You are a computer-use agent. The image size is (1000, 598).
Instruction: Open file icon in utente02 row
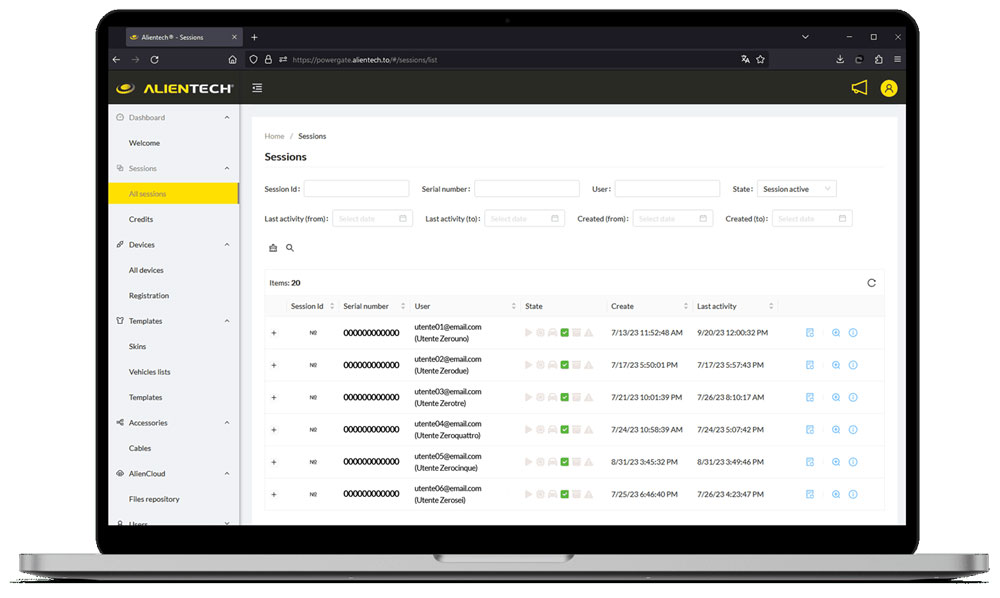[810, 365]
